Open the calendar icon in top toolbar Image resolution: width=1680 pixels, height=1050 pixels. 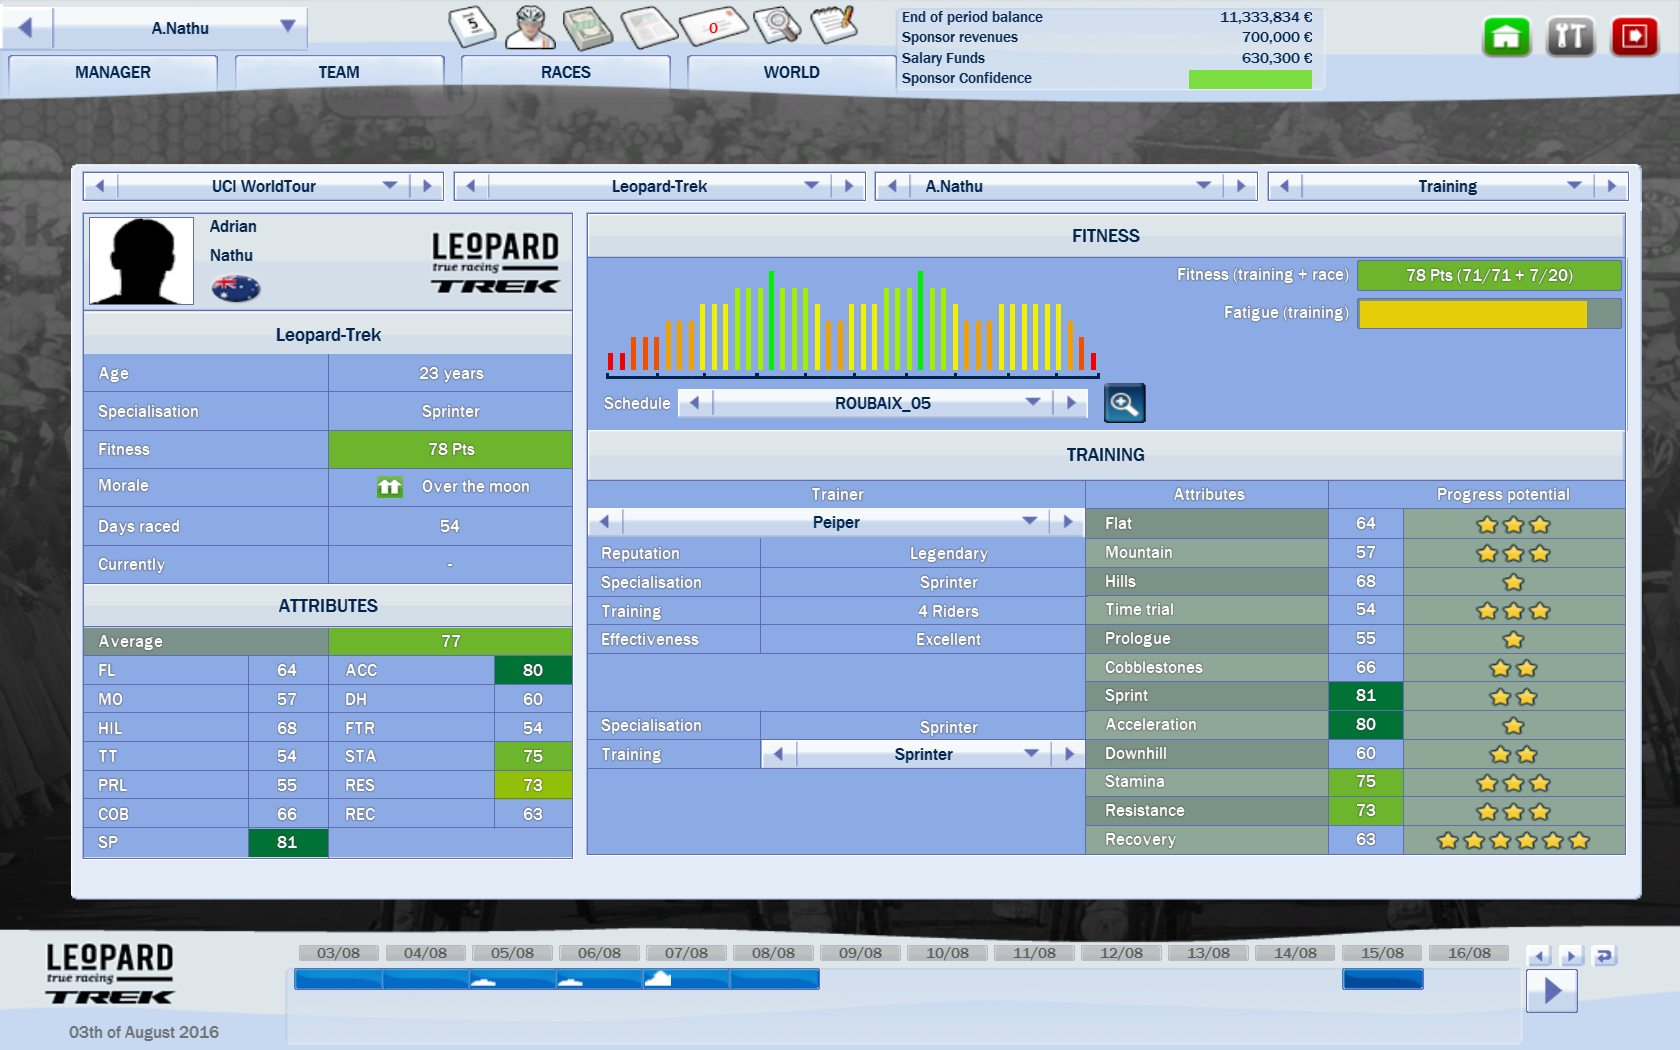[x=472, y=26]
